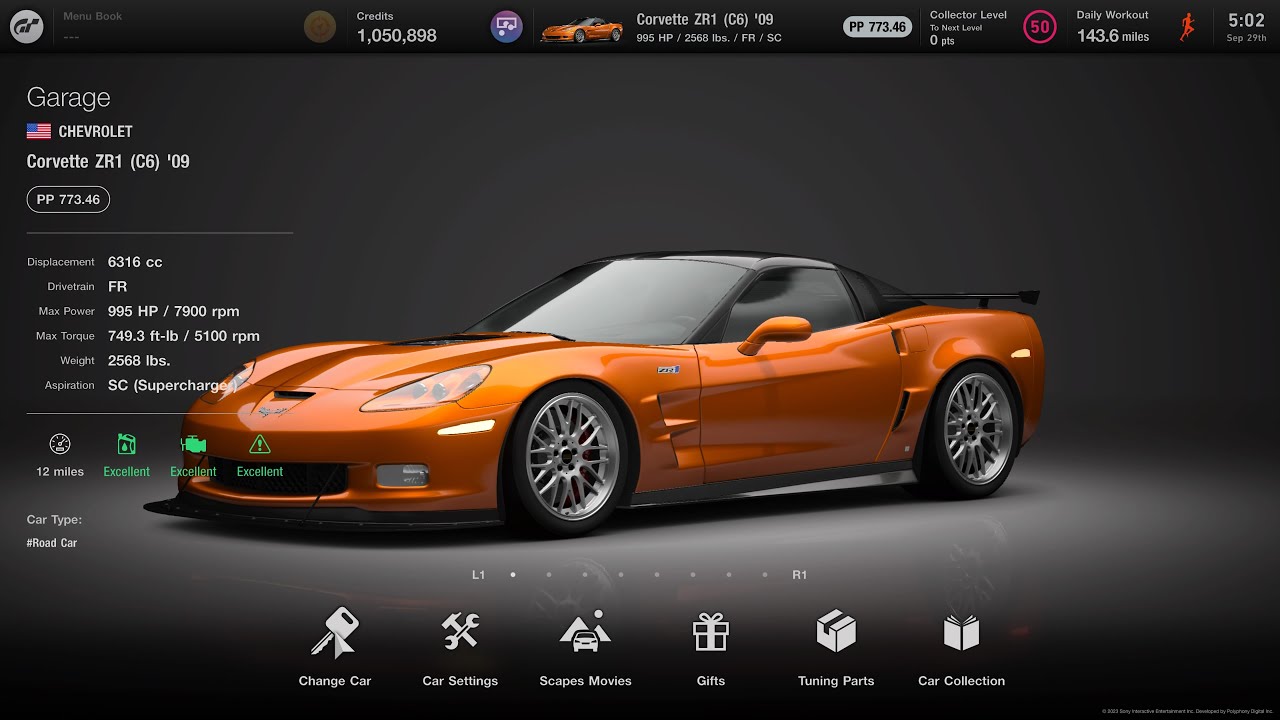Click the Sep 29th date text
Image resolution: width=1280 pixels, height=720 pixels.
coord(1246,38)
